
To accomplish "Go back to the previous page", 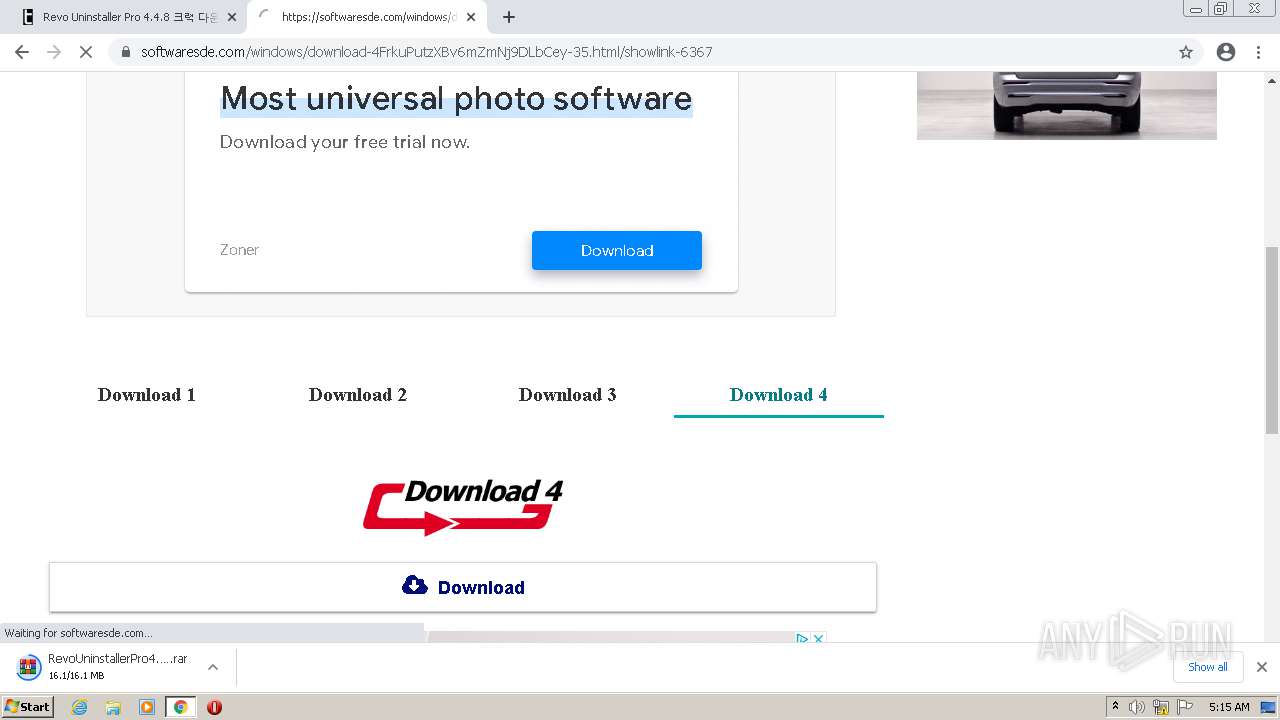I will (x=22, y=52).
